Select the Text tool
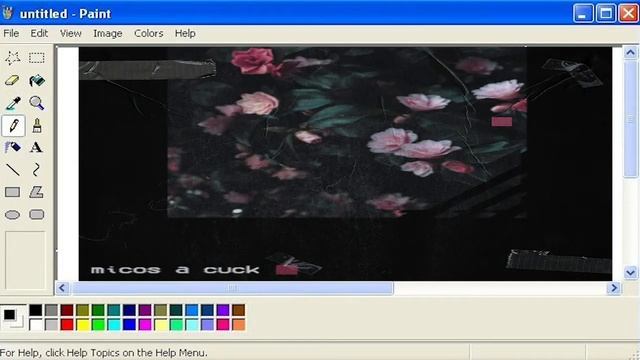Screen dimensions: 640x360 tap(37, 147)
